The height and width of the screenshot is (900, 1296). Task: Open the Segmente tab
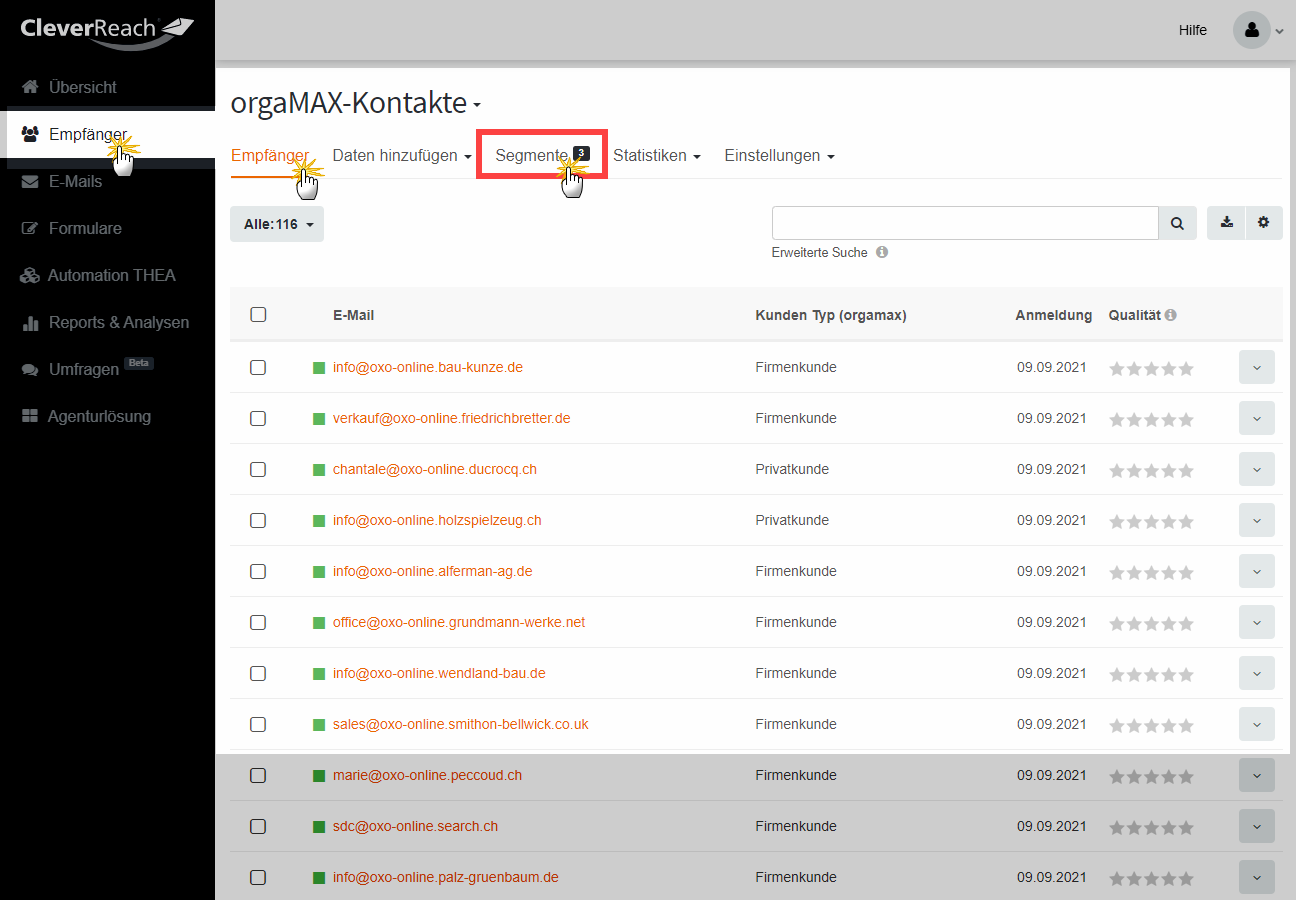click(542, 155)
